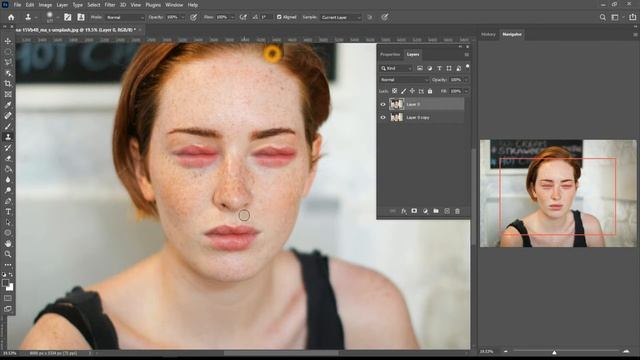
Task: Create a new layer
Action: 447,211
